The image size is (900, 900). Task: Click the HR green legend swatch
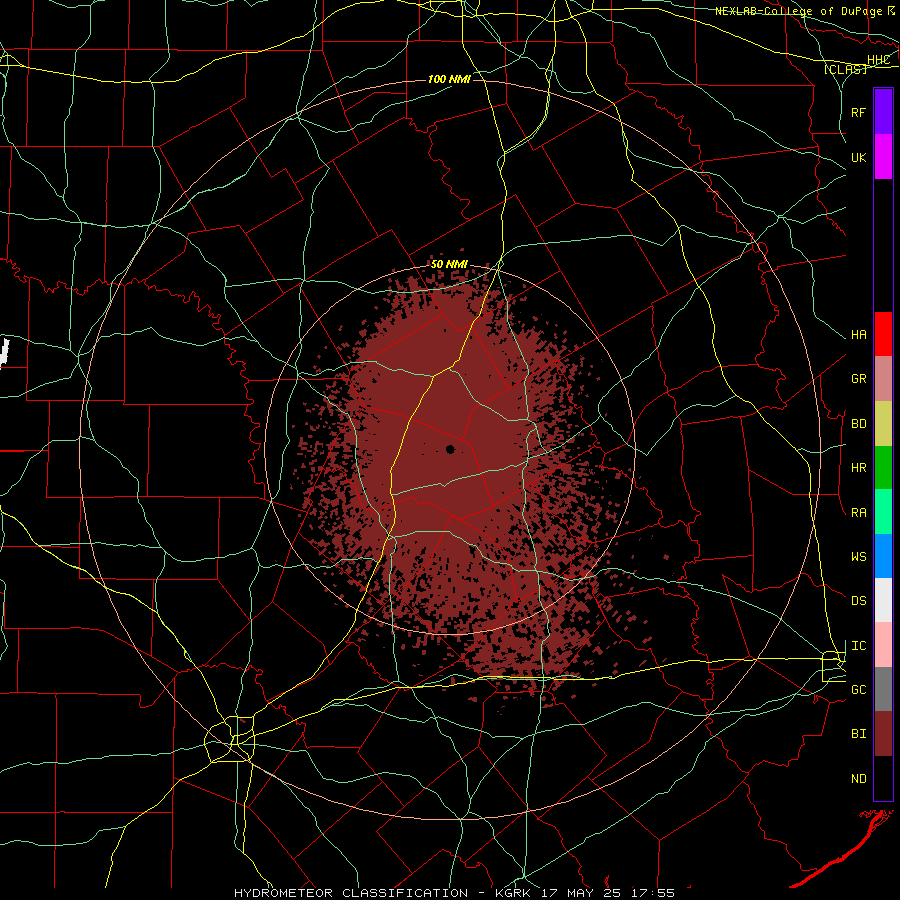pyautogui.click(x=883, y=468)
